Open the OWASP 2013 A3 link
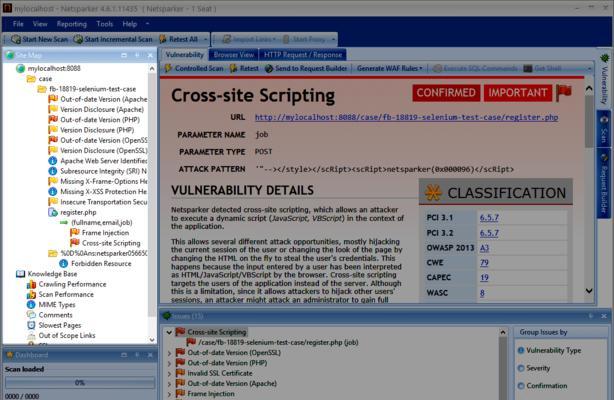 (484, 248)
